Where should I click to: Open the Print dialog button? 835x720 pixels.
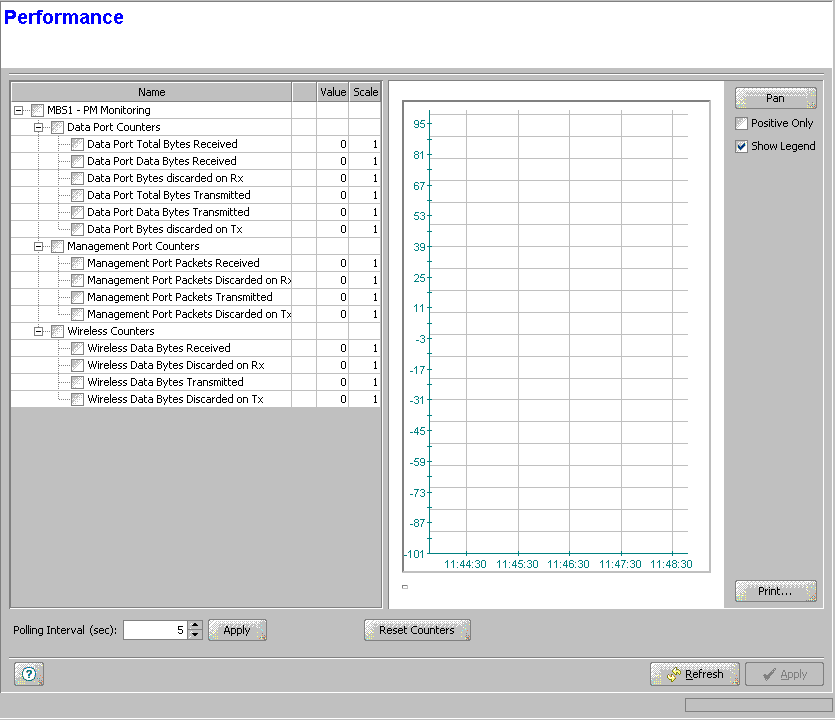[775, 591]
